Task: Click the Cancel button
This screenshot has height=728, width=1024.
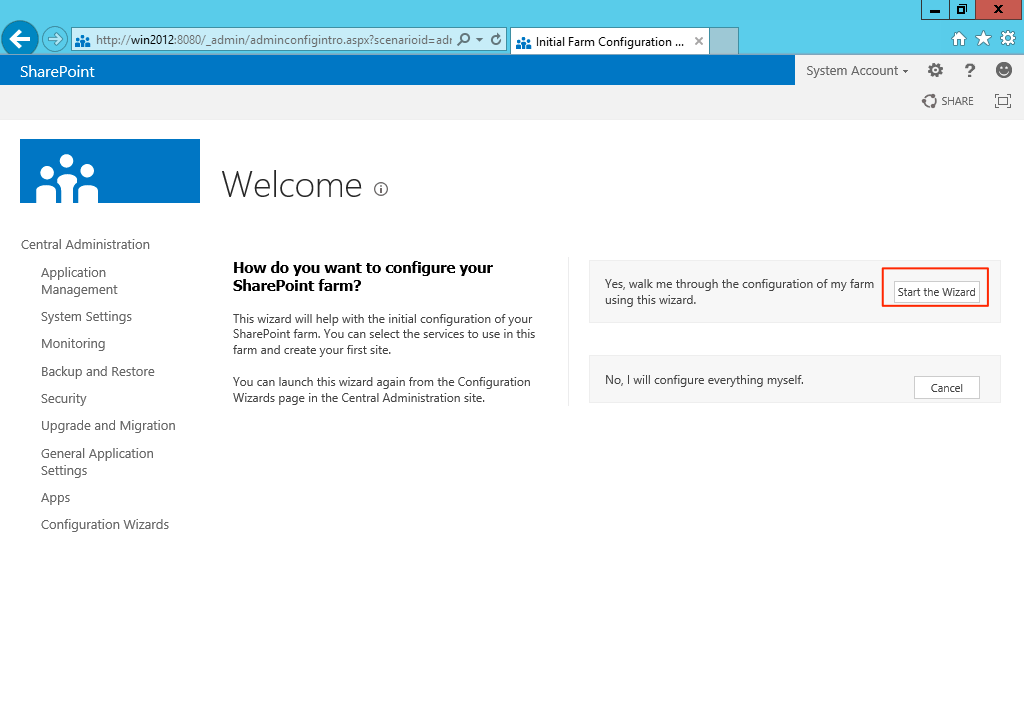Action: click(946, 388)
